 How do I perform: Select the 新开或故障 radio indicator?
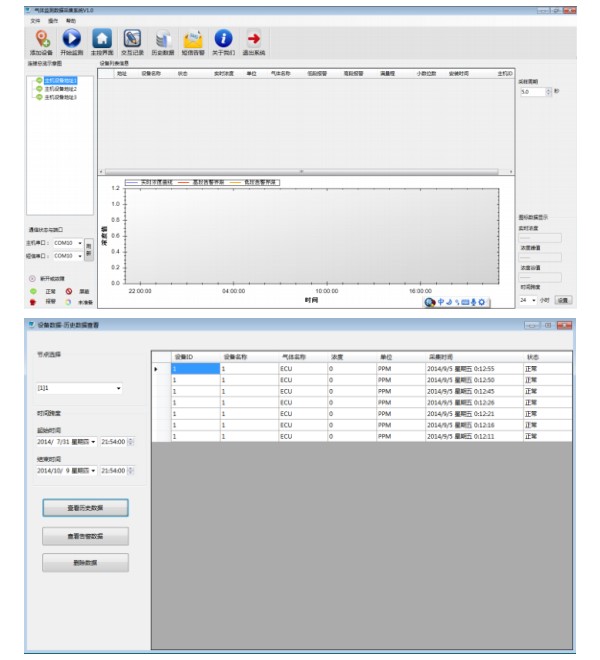click(32, 278)
